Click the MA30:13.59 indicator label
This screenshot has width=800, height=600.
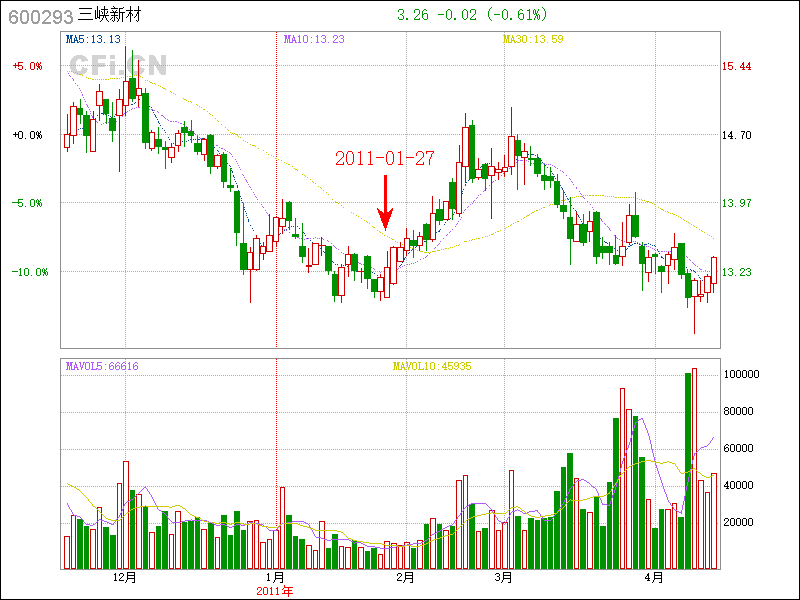pyautogui.click(x=533, y=40)
